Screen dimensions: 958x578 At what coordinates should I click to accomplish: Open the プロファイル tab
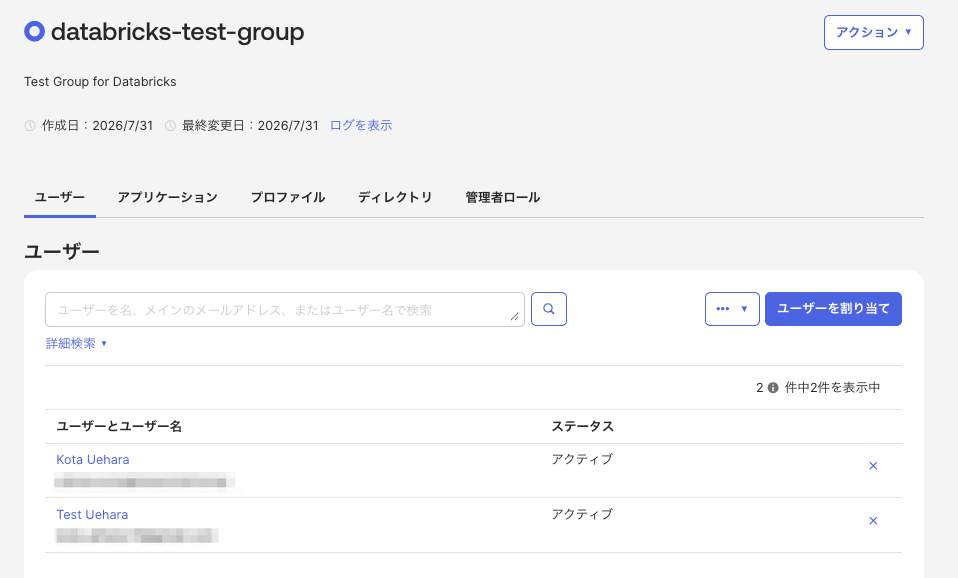288,197
